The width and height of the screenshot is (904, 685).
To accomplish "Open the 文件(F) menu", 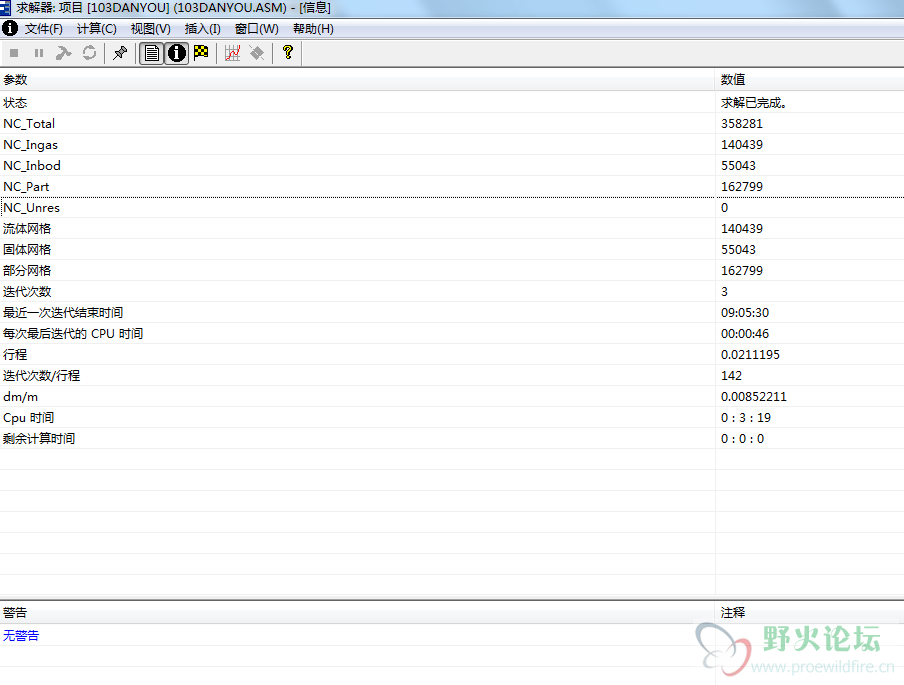I will [43, 29].
